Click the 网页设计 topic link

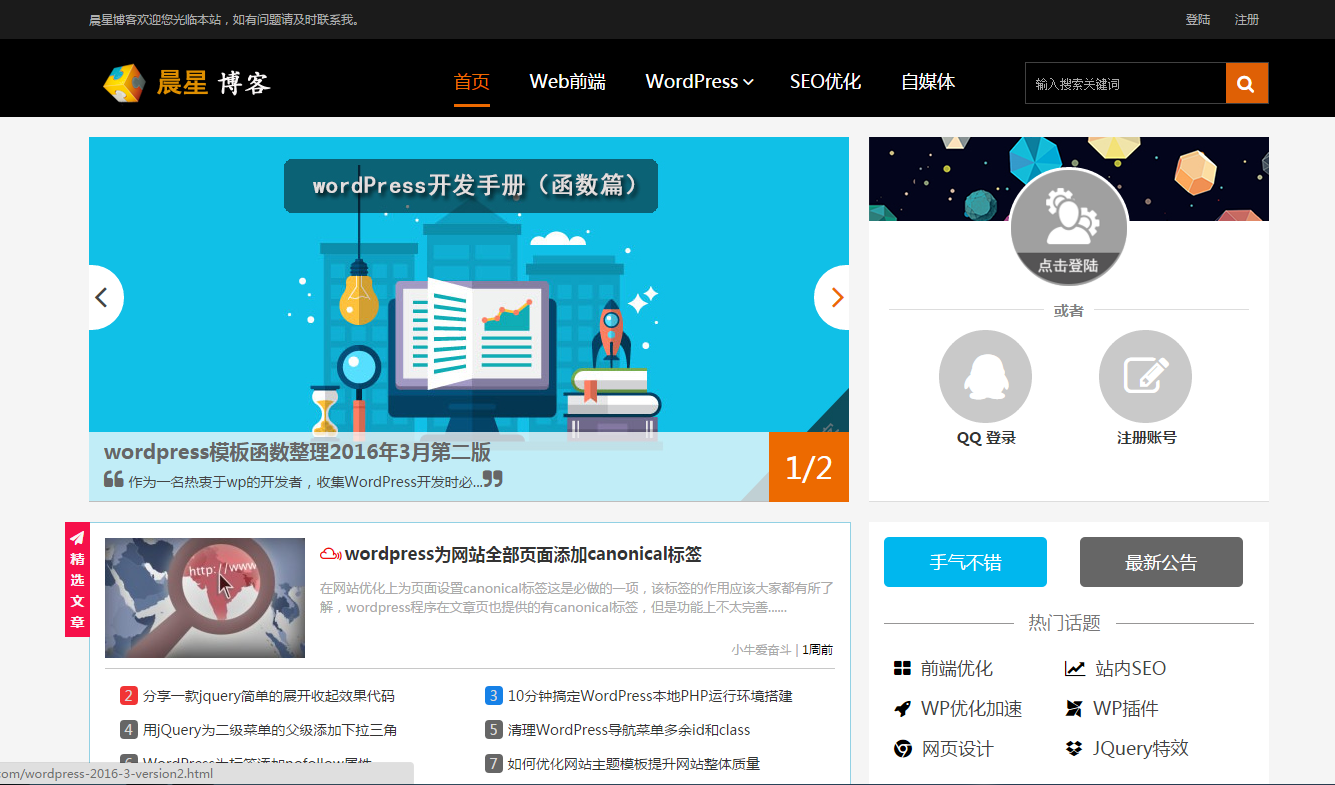tap(957, 749)
